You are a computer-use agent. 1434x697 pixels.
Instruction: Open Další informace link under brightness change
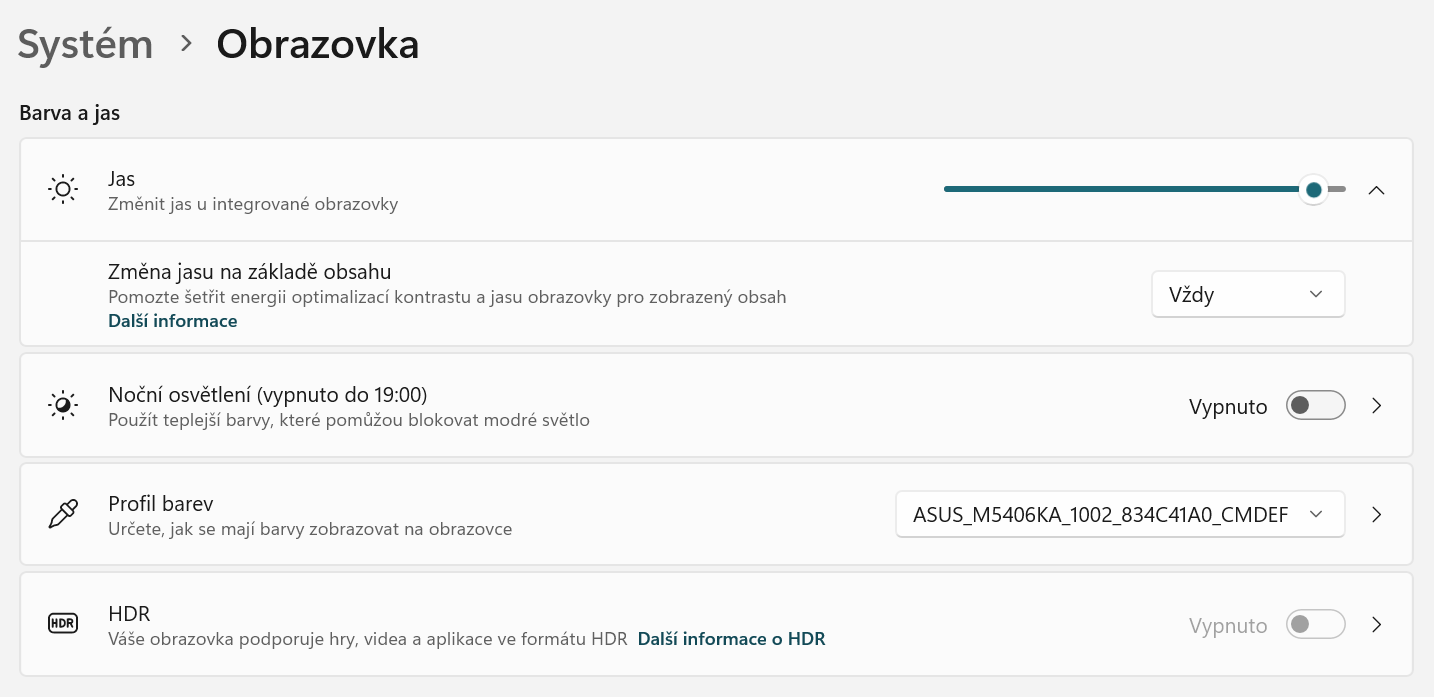pyautogui.click(x=173, y=321)
